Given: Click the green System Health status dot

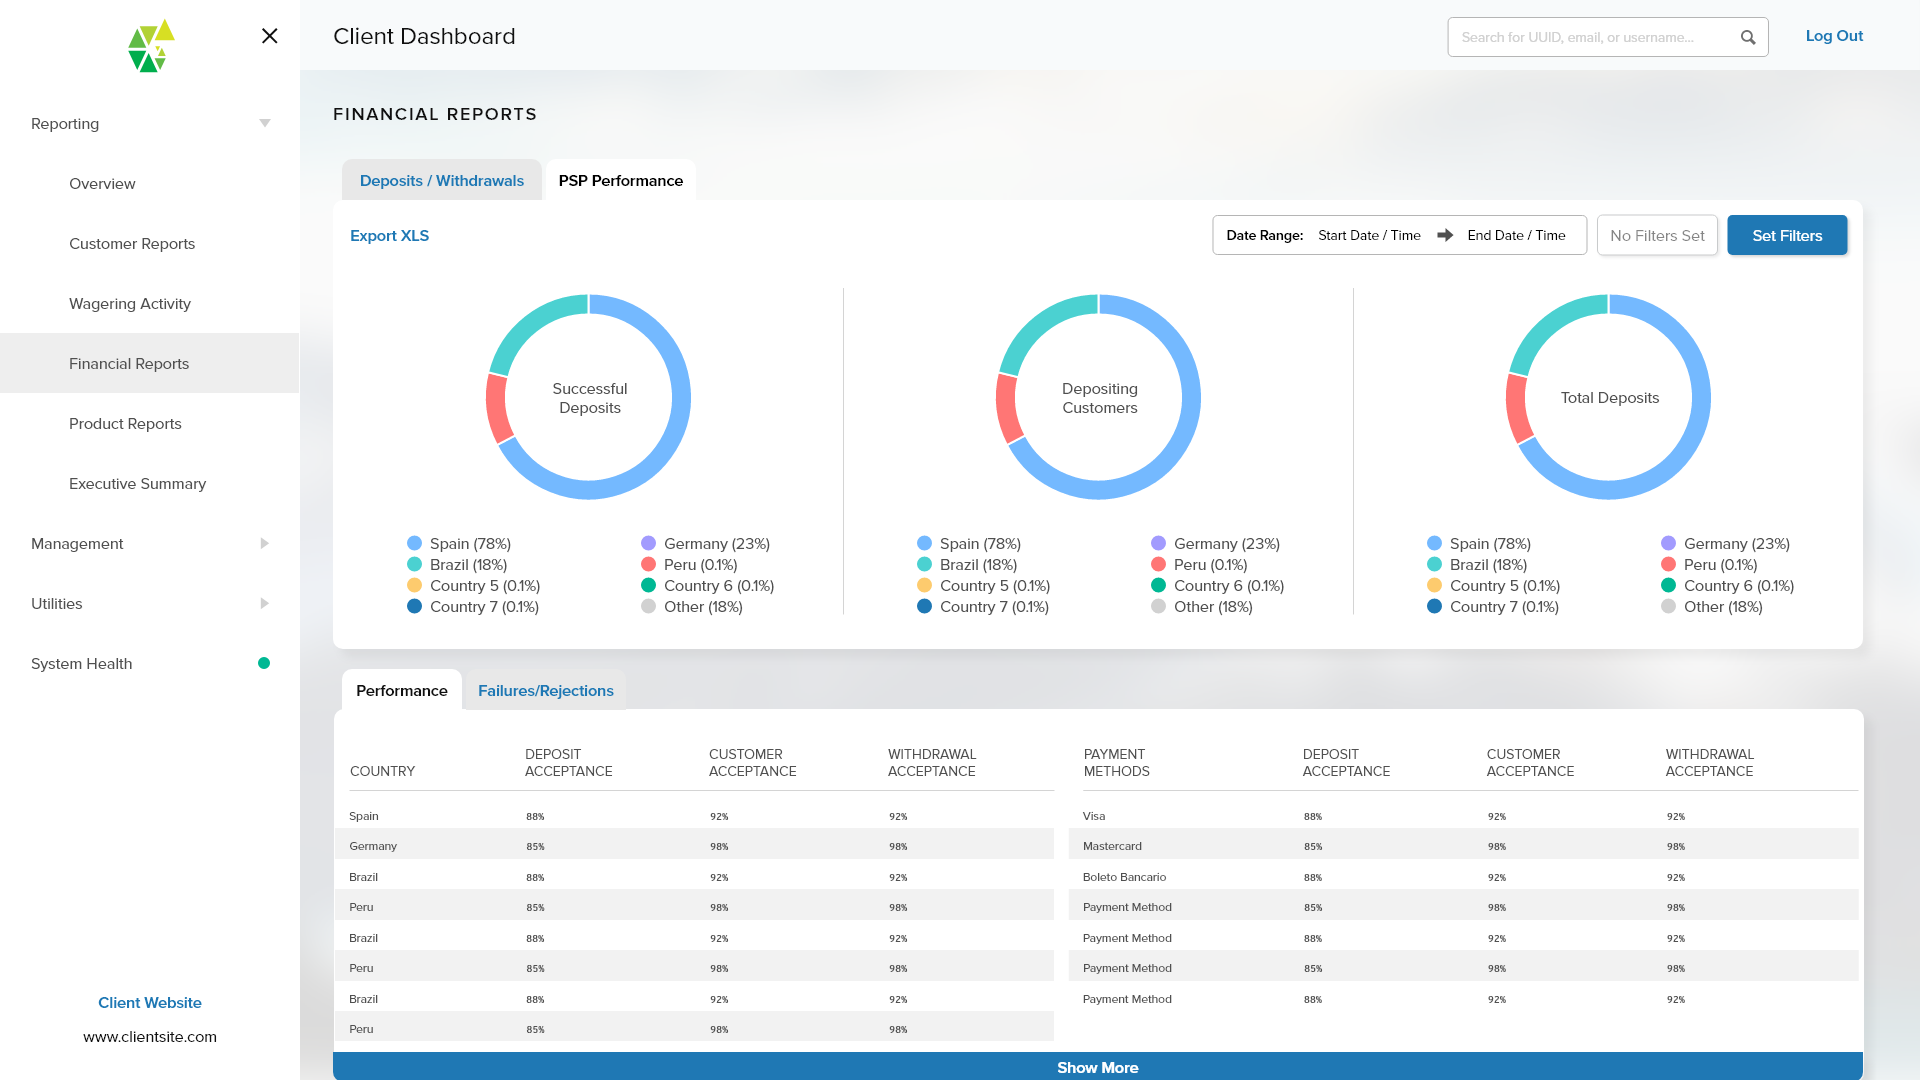Looking at the screenshot, I should click(263, 663).
